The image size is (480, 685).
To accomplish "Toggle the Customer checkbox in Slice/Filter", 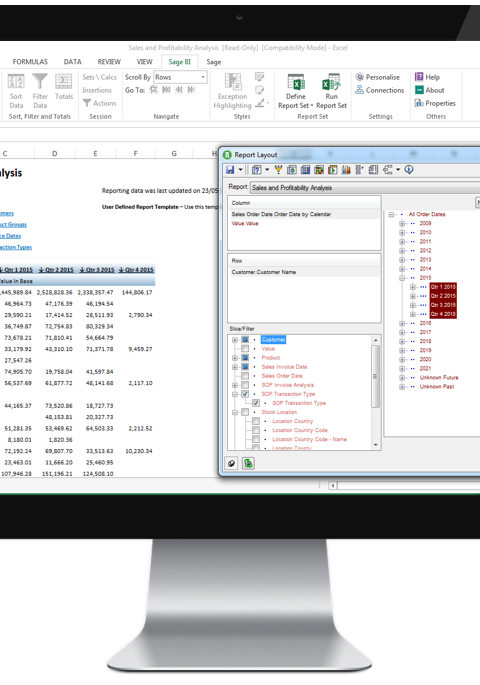I will coord(245,340).
